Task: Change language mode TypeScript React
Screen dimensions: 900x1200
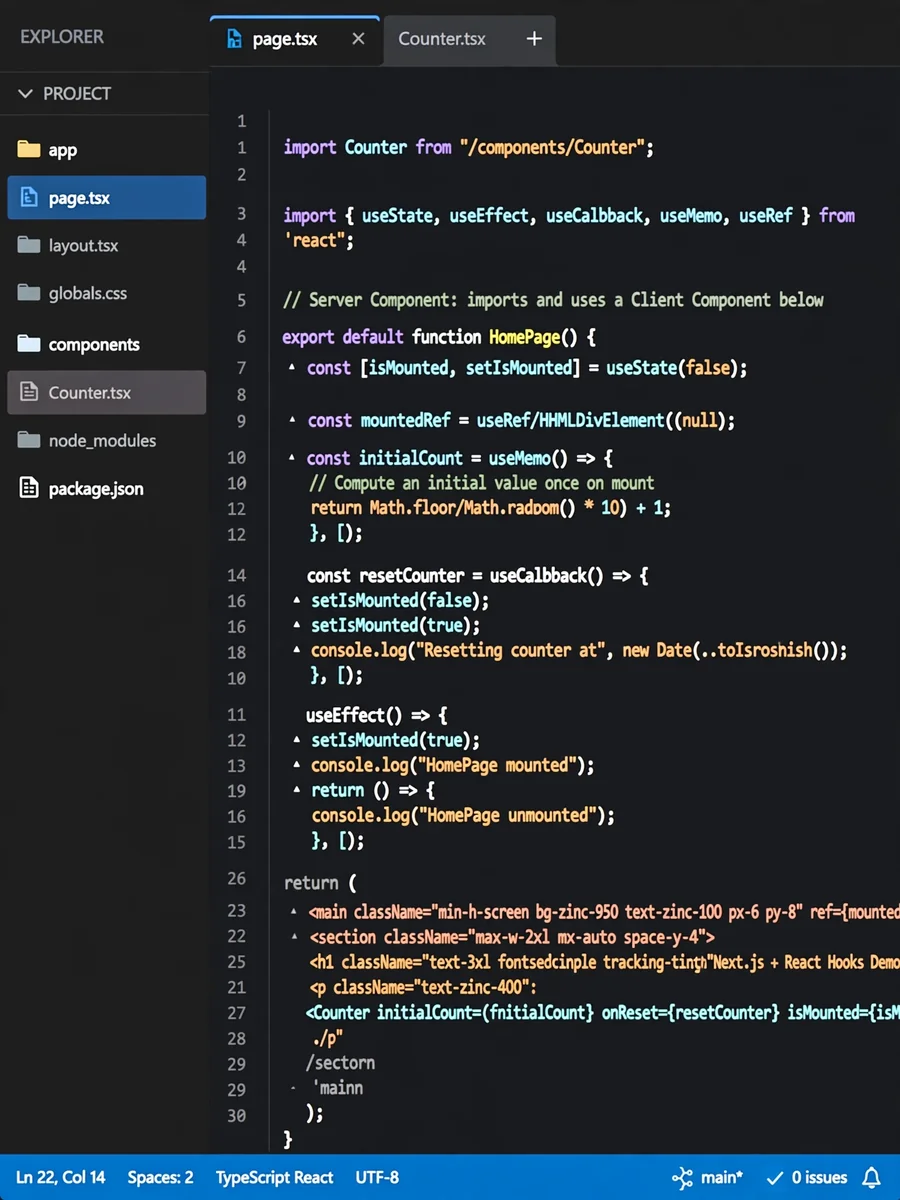Action: coord(274,1178)
